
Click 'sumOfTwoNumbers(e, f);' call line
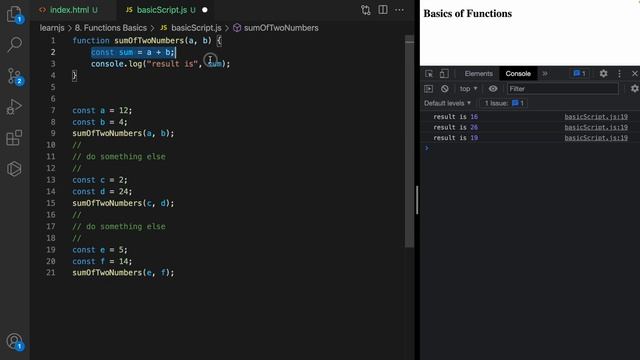point(123,273)
